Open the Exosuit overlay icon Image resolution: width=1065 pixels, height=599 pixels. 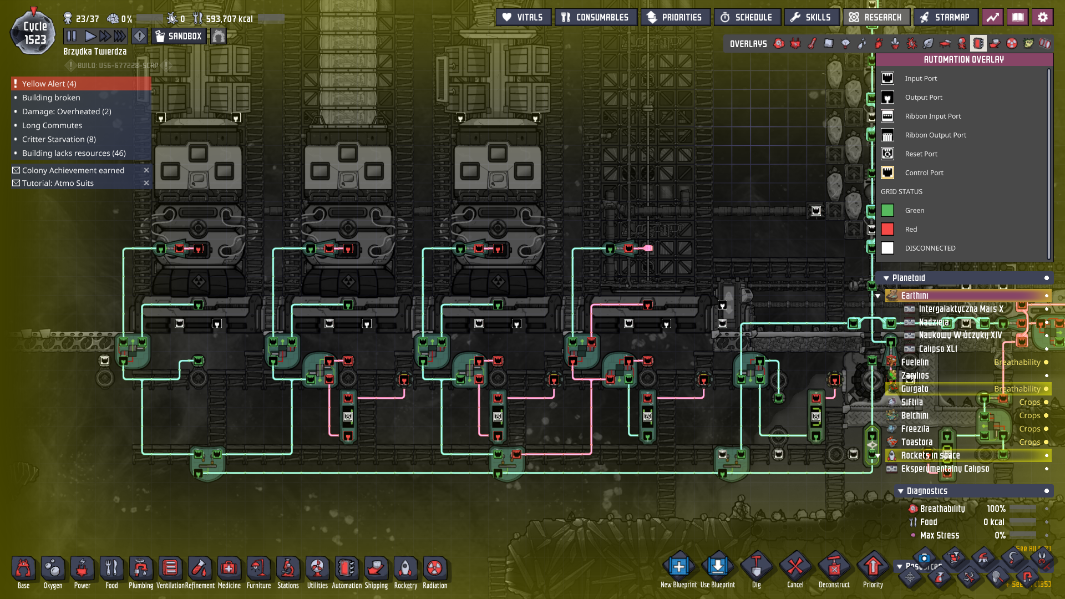click(x=961, y=43)
